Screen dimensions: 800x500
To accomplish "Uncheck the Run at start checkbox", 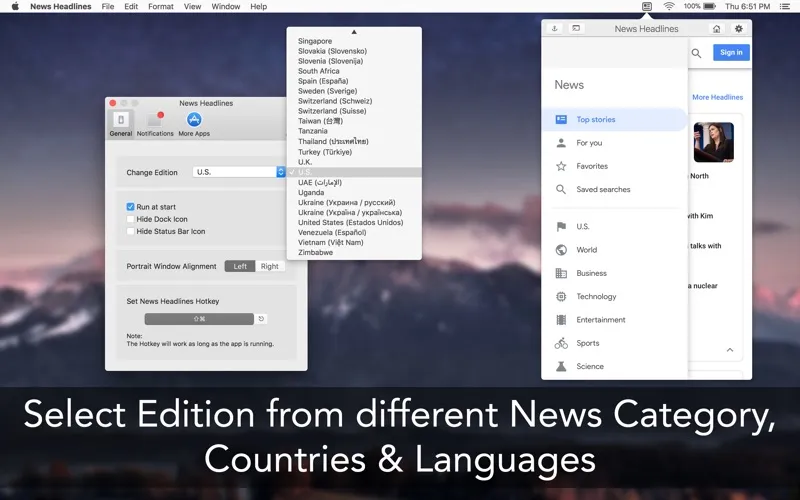I will coord(131,207).
